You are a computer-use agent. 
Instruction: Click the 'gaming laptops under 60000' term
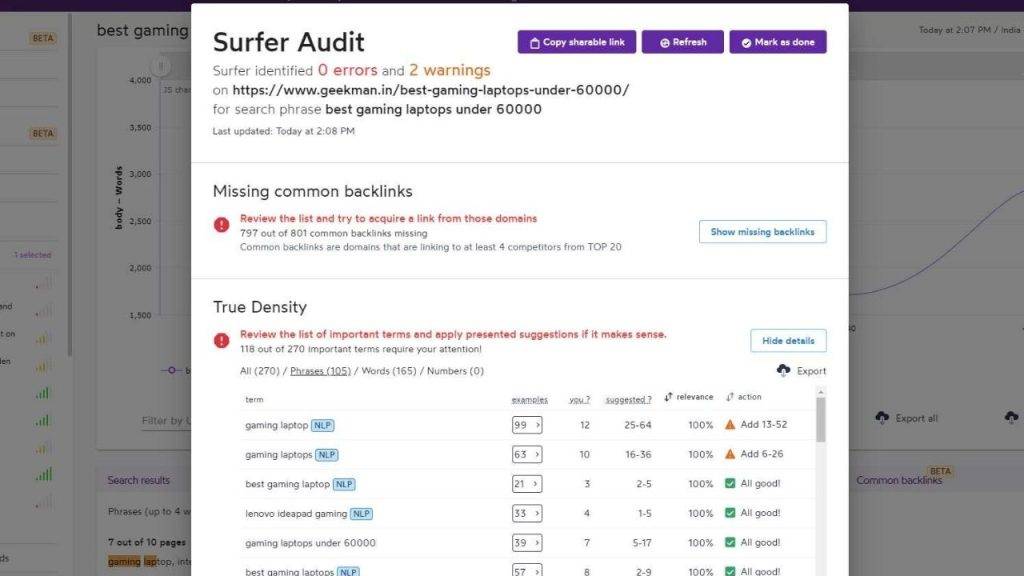310,543
